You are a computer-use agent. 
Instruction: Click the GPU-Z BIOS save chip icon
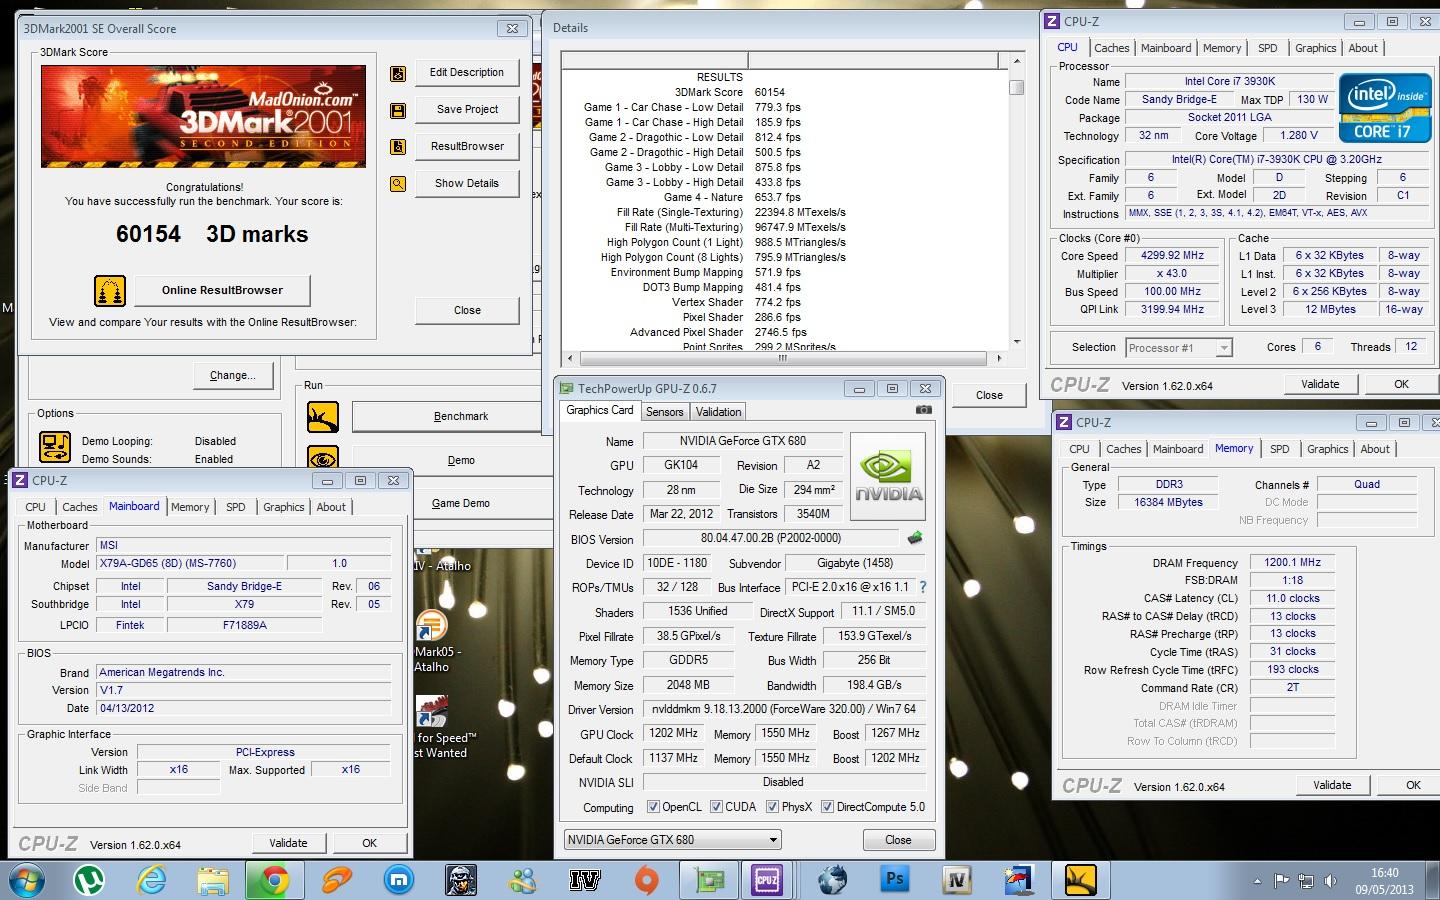coord(914,538)
